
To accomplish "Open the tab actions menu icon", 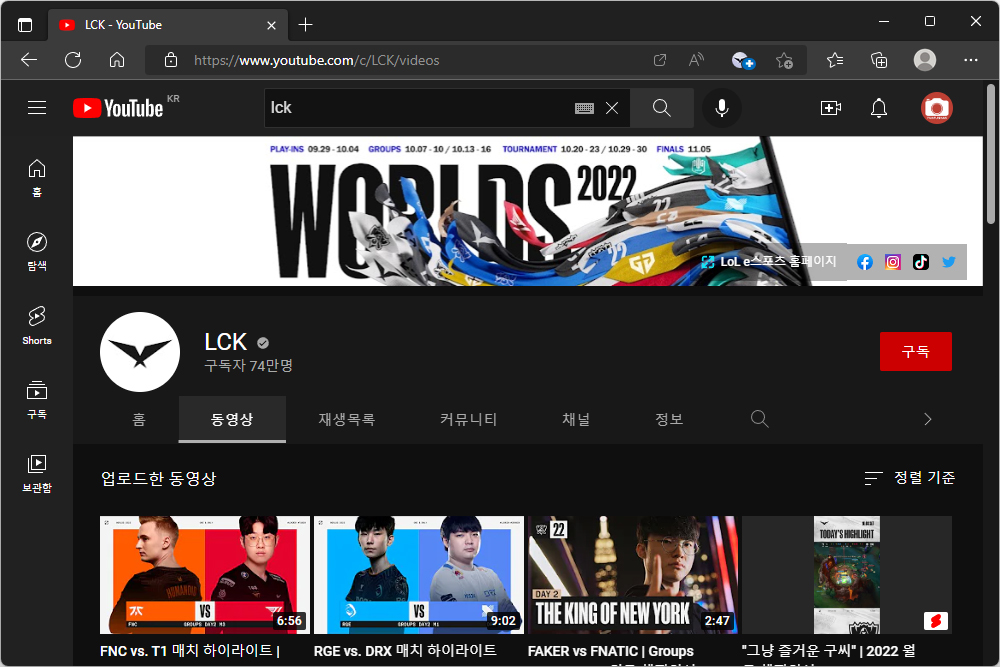I will pos(25,25).
